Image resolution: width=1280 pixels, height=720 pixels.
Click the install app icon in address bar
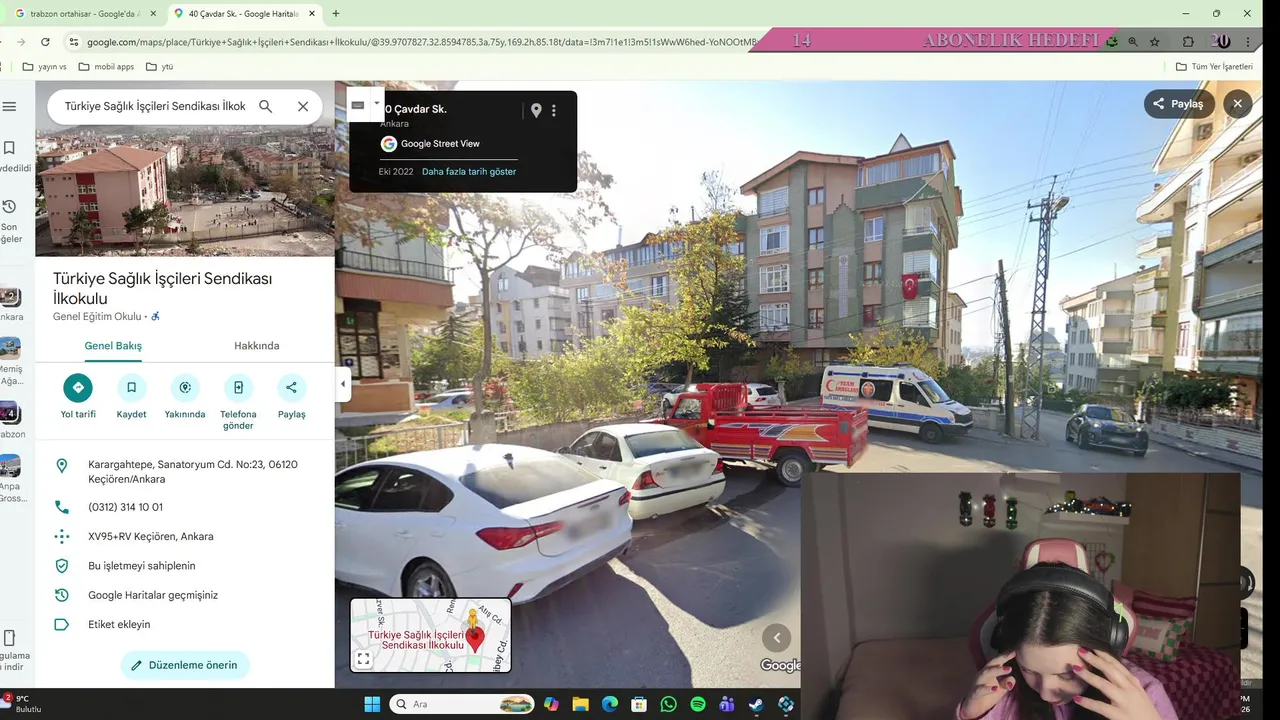click(1112, 42)
